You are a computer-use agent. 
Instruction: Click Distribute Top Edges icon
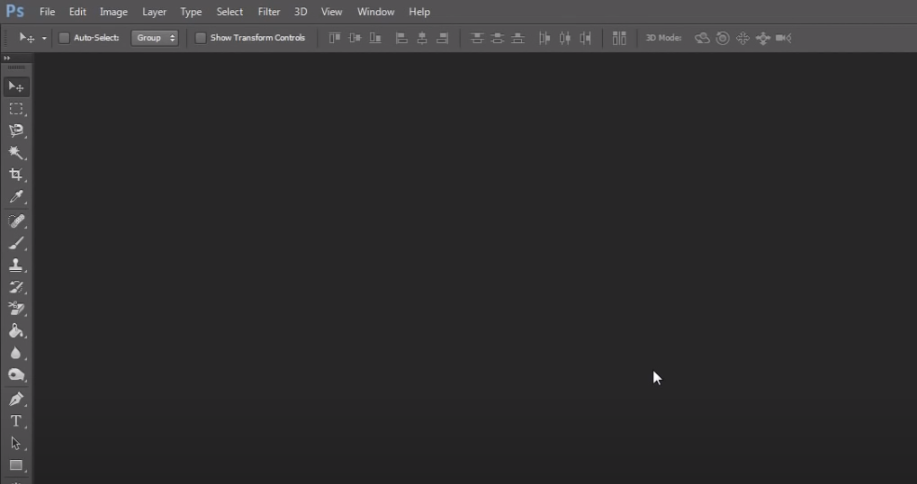(x=477, y=38)
